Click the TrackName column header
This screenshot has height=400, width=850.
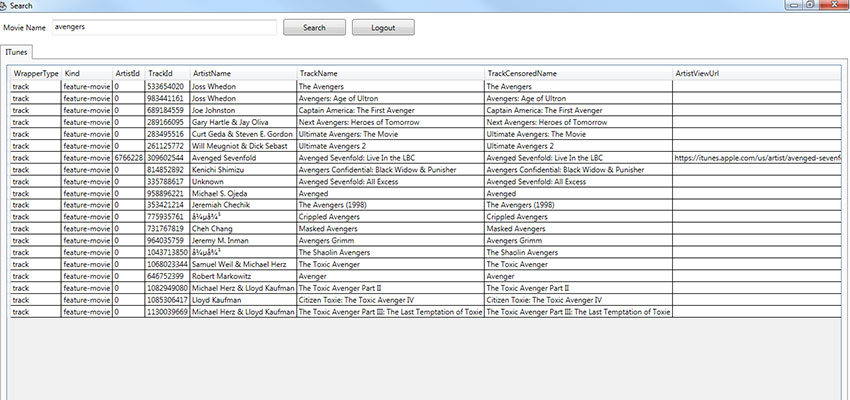[390, 73]
